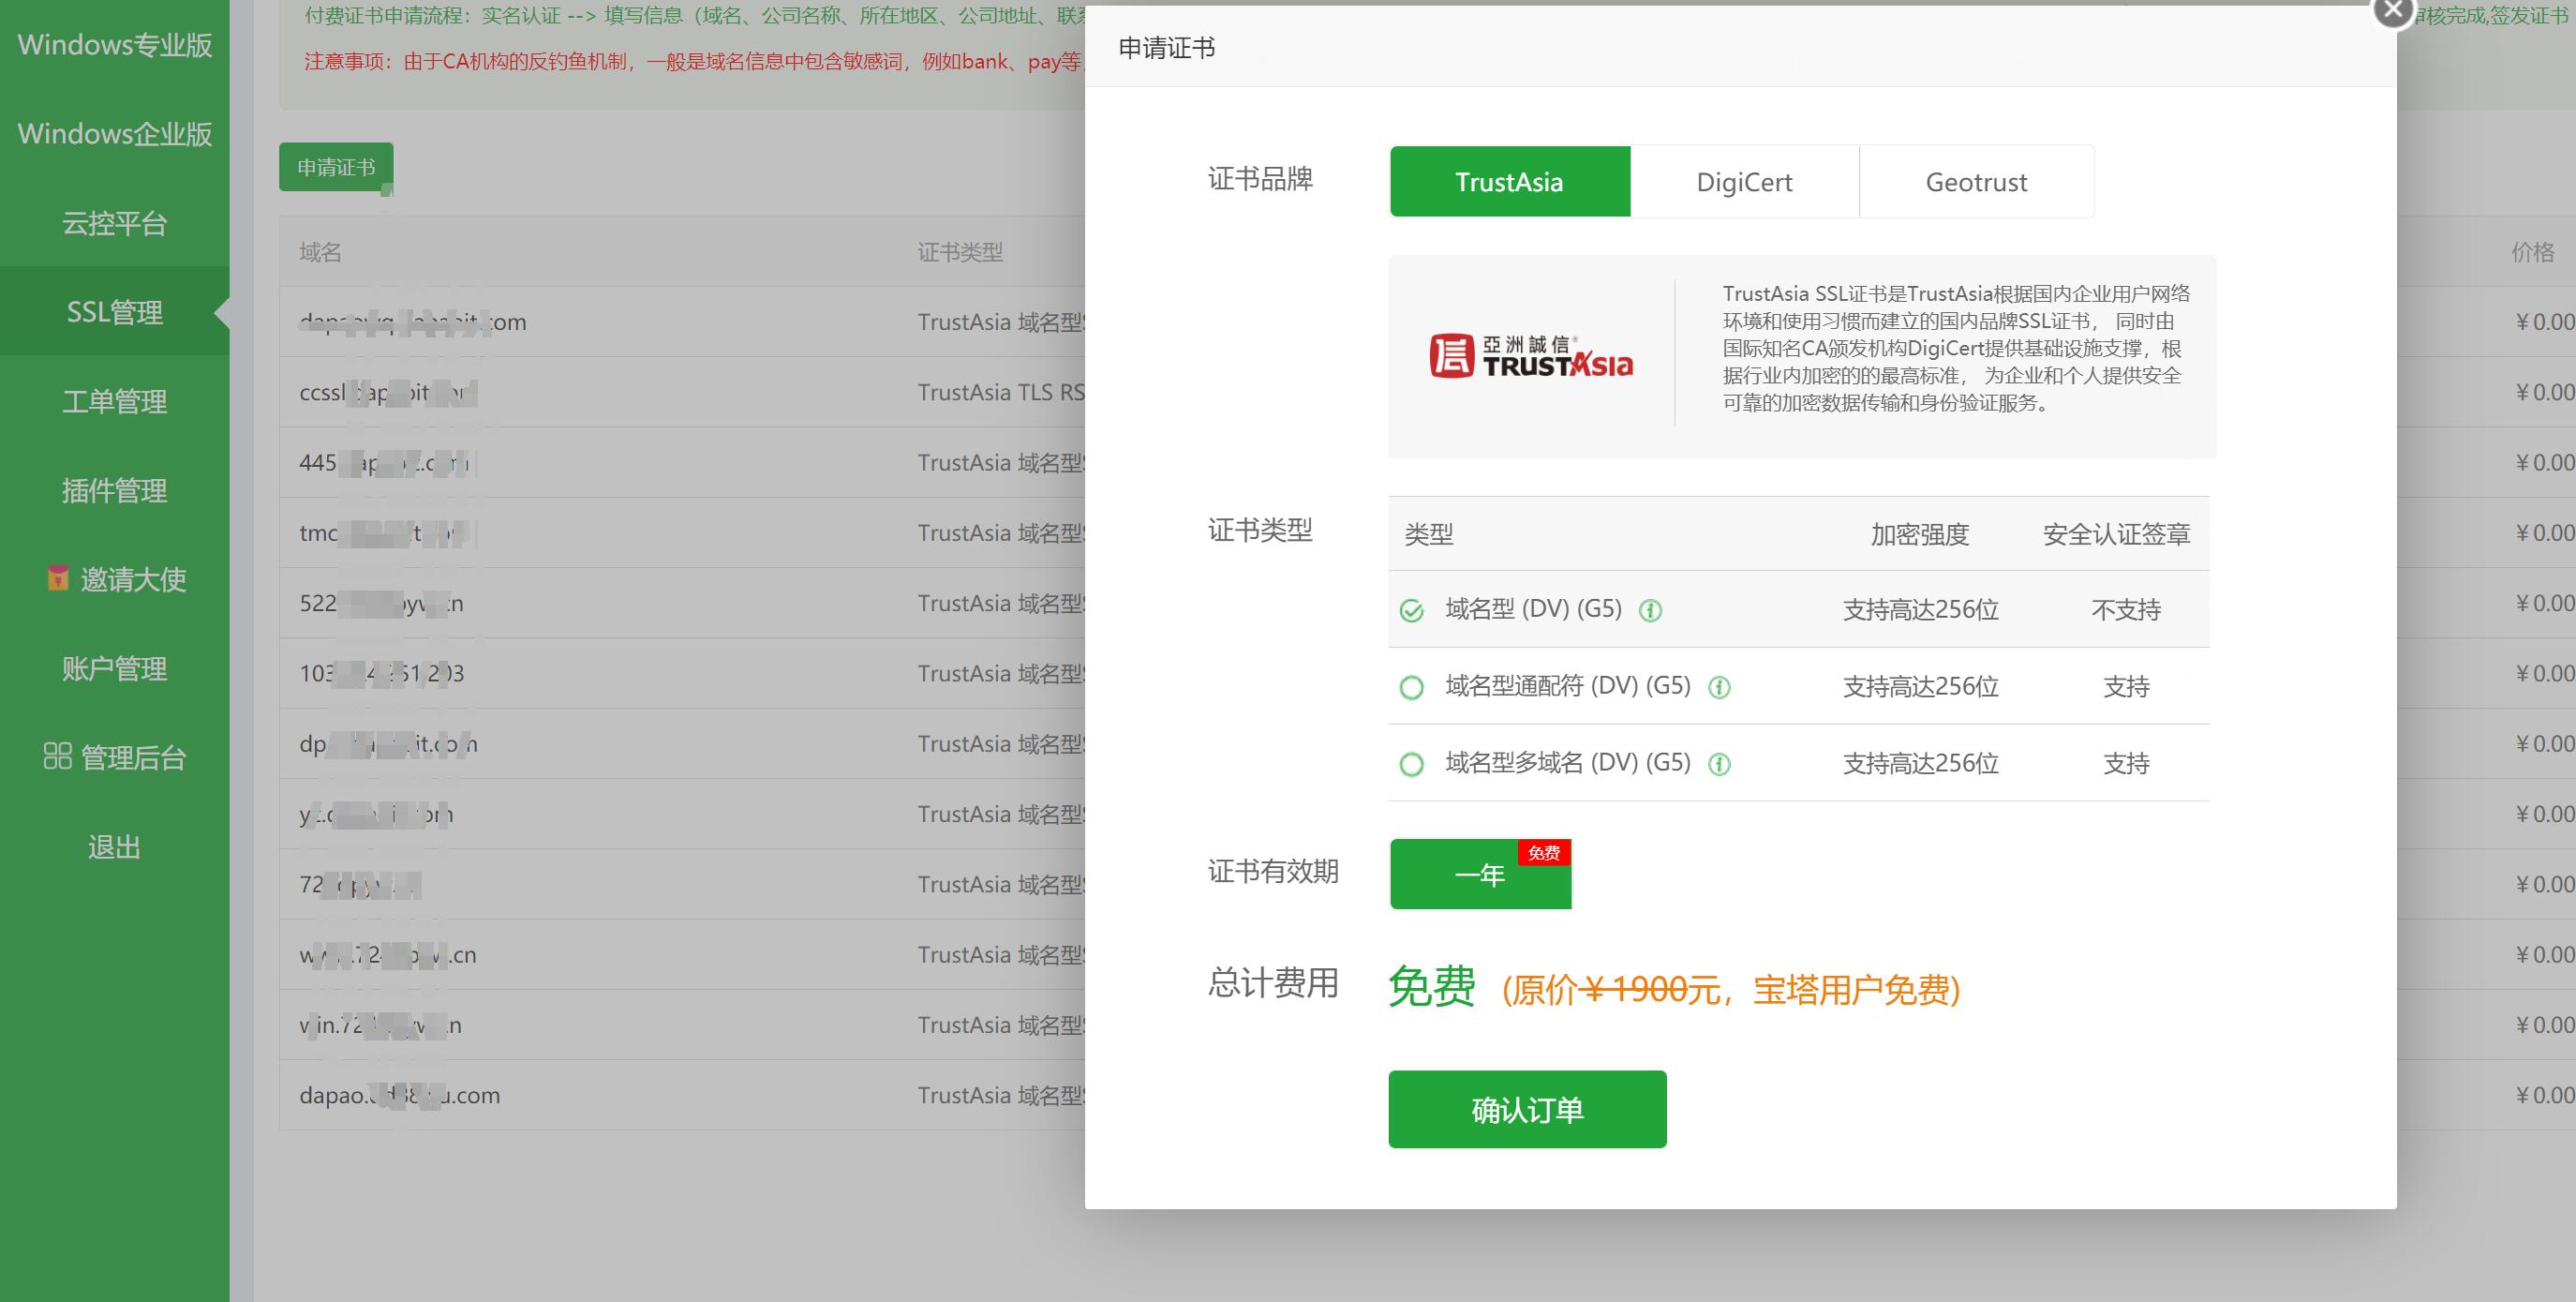Click 退出 to log out
This screenshot has height=1302, width=2576.
coord(115,847)
